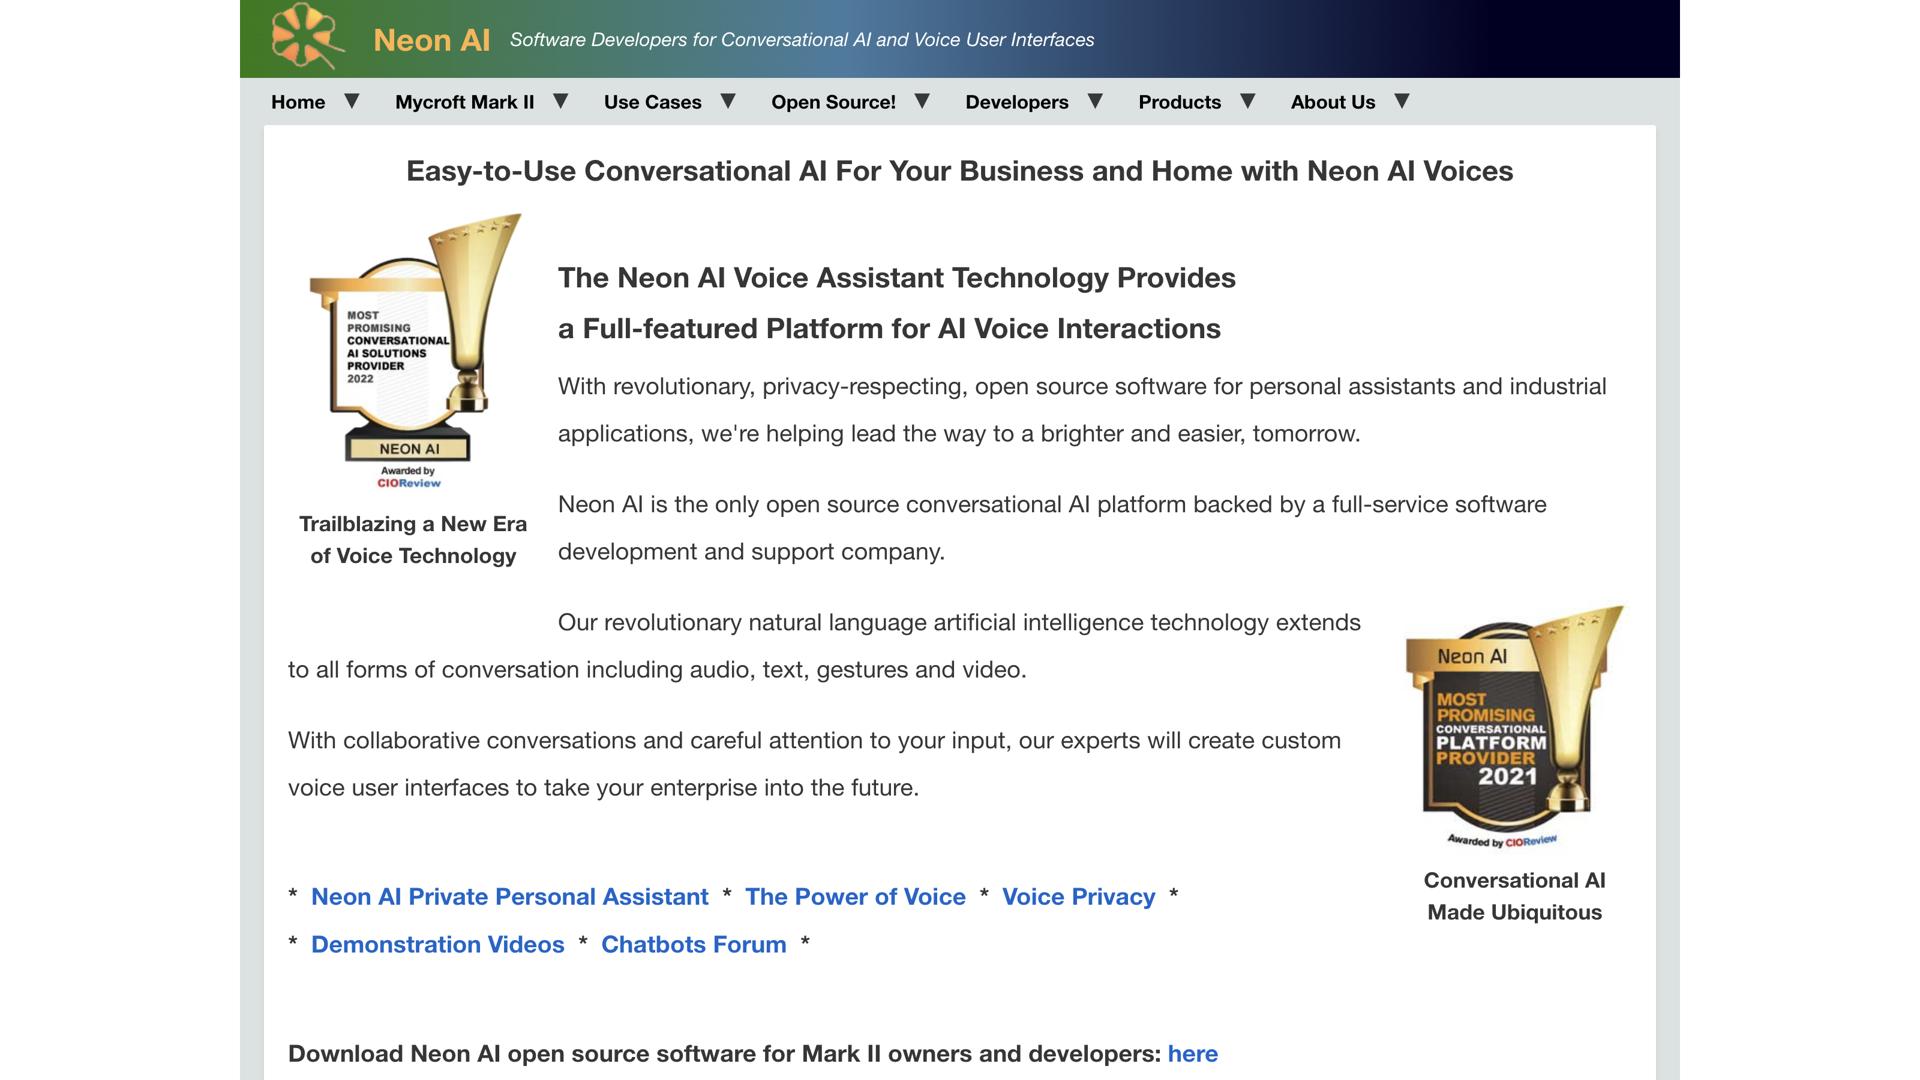The height and width of the screenshot is (1080, 1920).
Task: Open the Products menu item
Action: click(x=1179, y=102)
